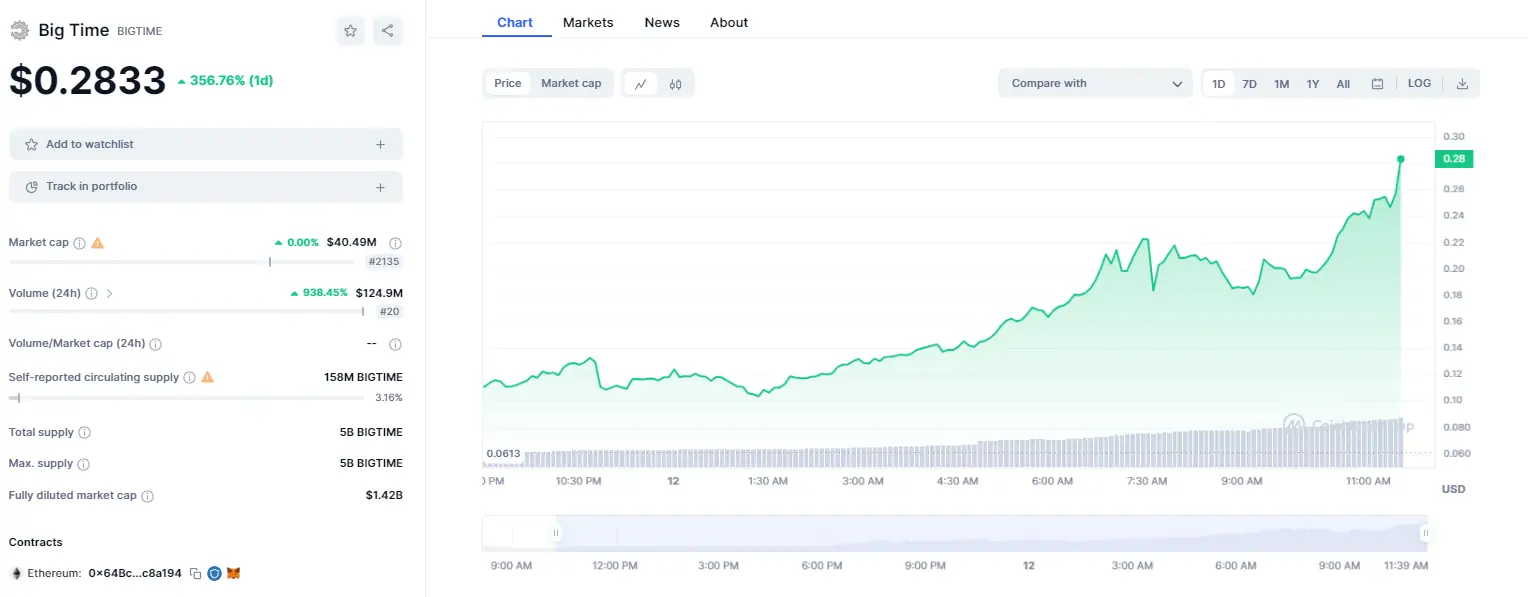Click the blue shield security icon
Viewport: 1528px width, 597px height.
point(214,574)
